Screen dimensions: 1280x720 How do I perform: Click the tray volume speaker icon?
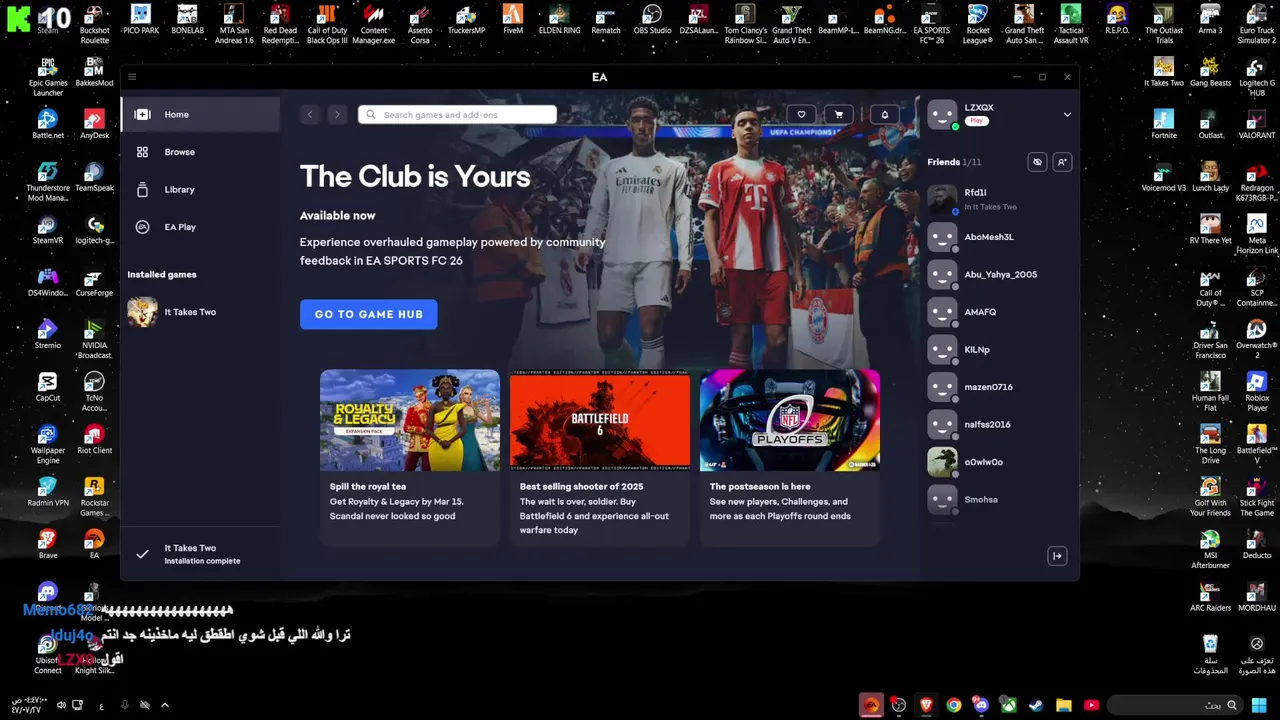coord(61,705)
